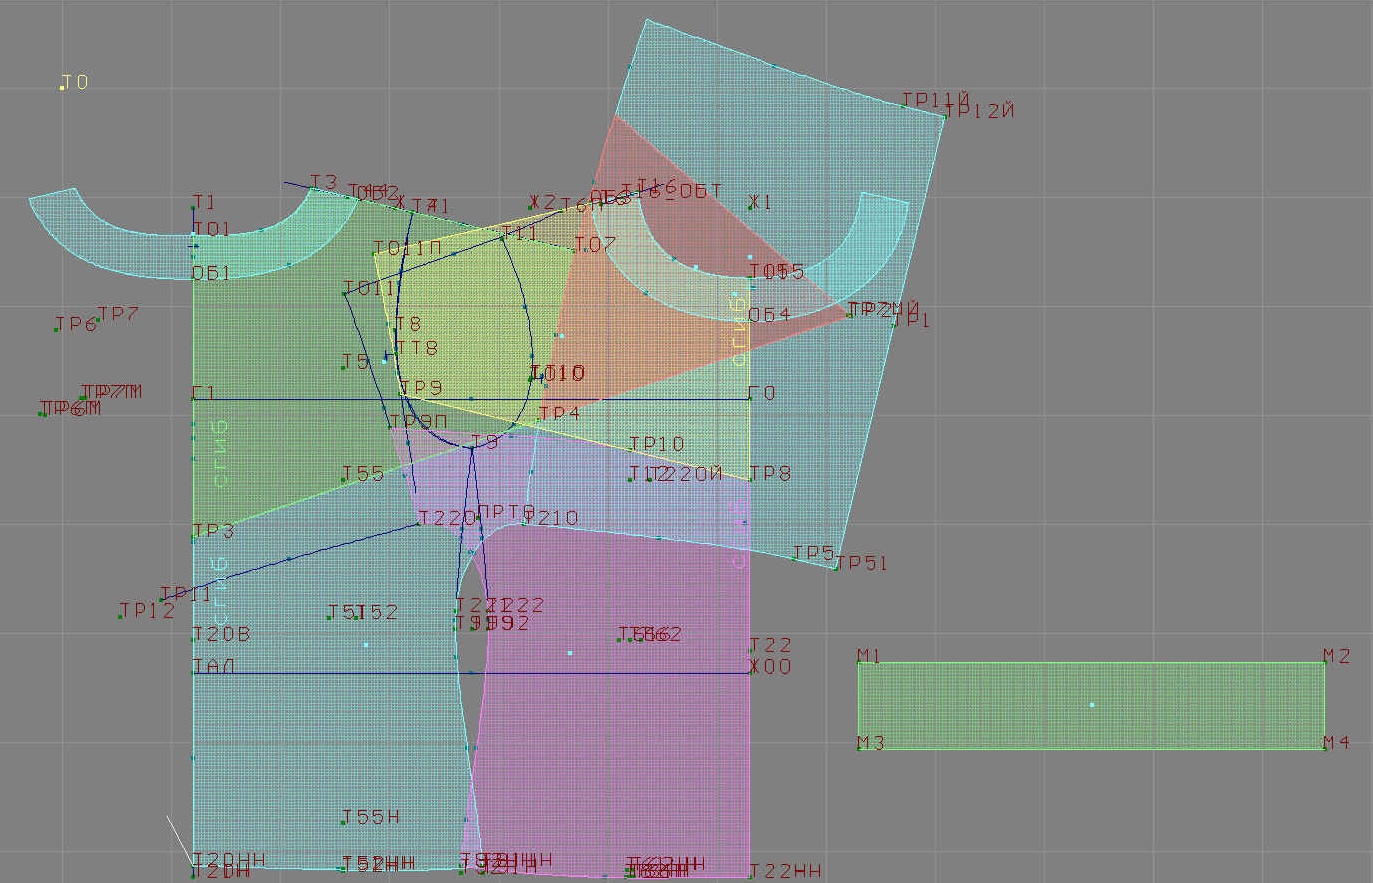Click point M3 at rectangle's lower left
This screenshot has height=883, width=1373.
point(859,748)
